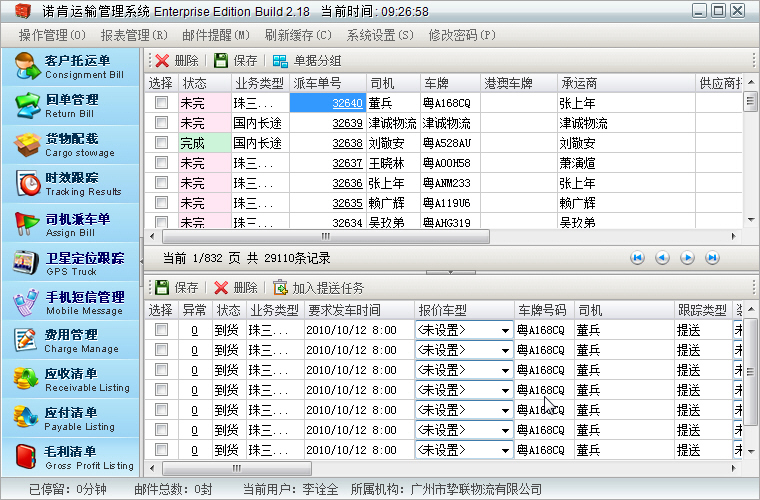The height and width of the screenshot is (500, 760).
Task: Open 时效跟踪 Tracking Results module
Action: [70, 184]
